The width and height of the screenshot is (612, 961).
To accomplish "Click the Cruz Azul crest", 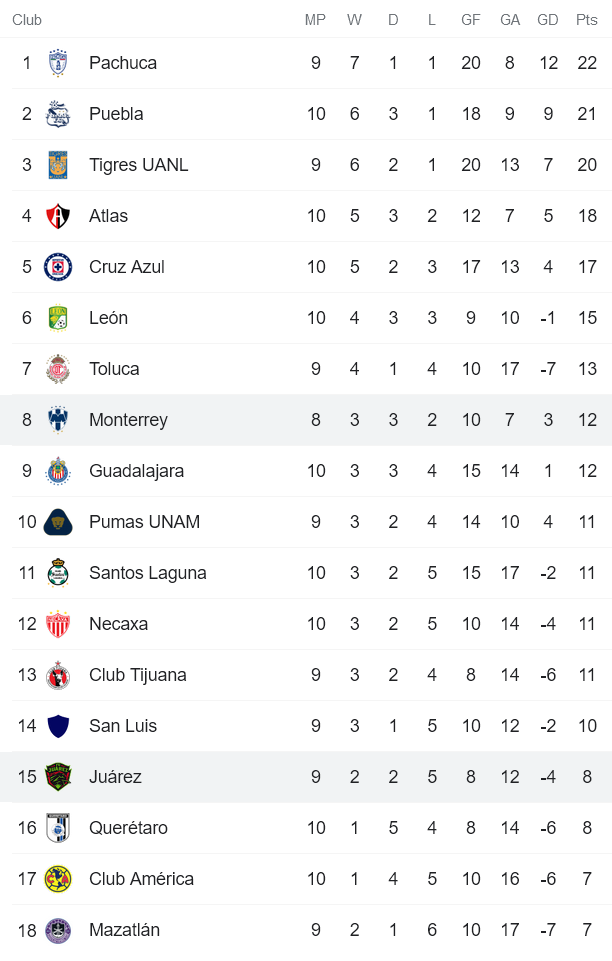I will pos(59,266).
